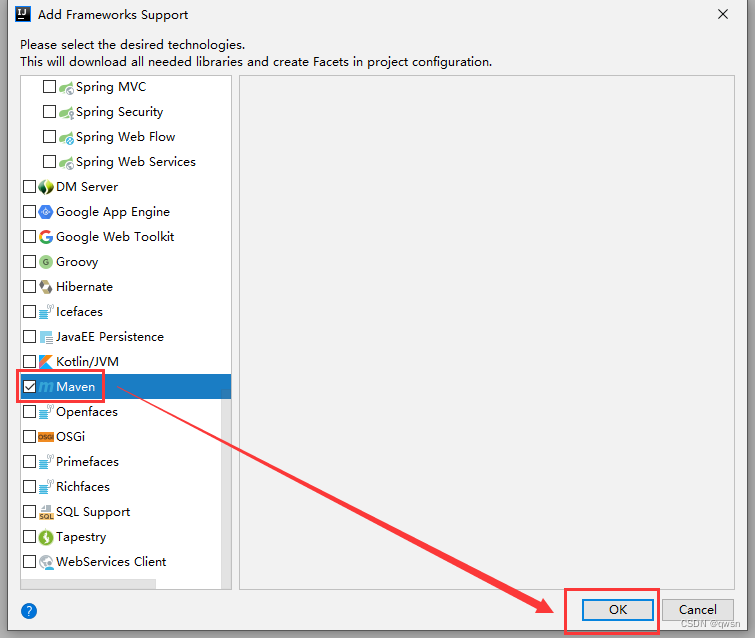This screenshot has height=638, width=755.
Task: Dismiss dialog with Cancel button
Action: tap(698, 610)
